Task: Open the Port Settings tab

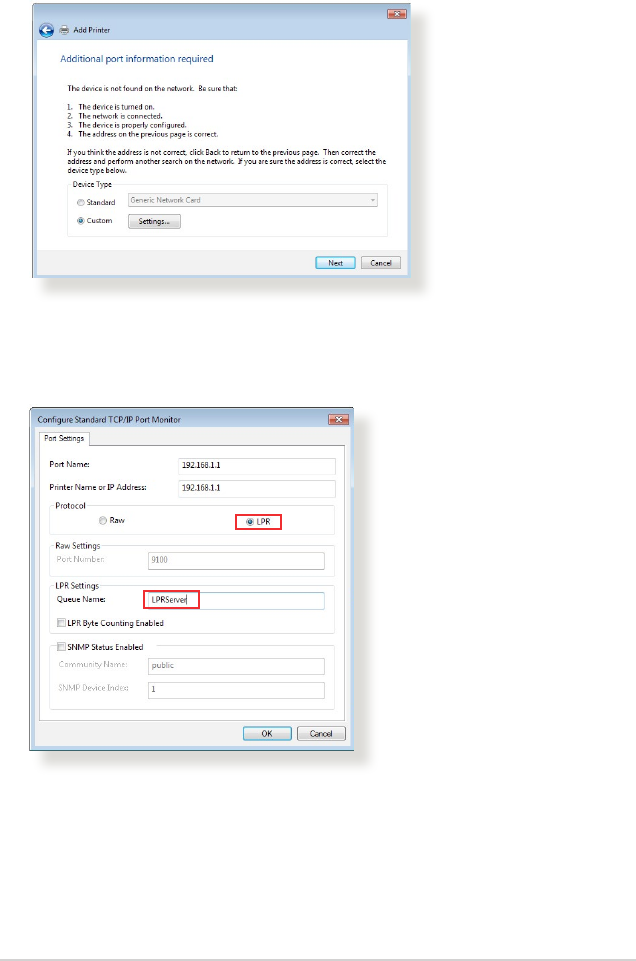Action: click(x=64, y=438)
